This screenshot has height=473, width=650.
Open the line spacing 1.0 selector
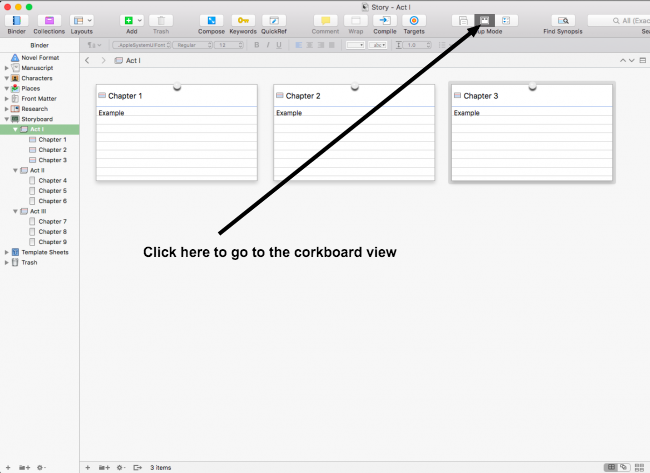tap(414, 45)
